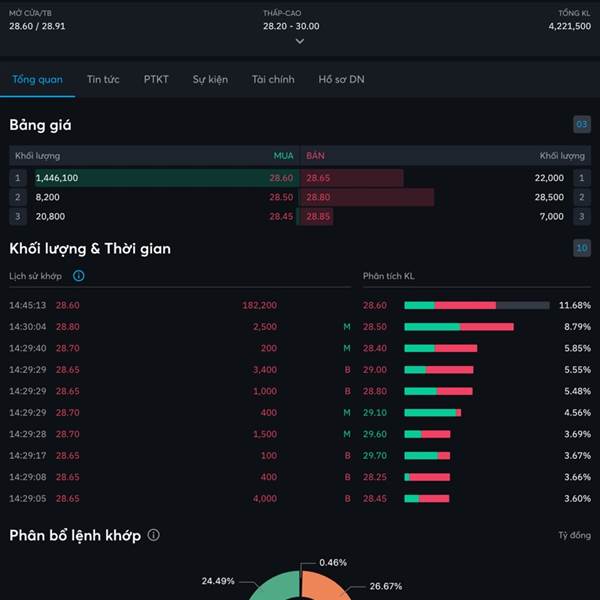Click the buy volume 8,200
This screenshot has width=600, height=600.
[47, 197]
